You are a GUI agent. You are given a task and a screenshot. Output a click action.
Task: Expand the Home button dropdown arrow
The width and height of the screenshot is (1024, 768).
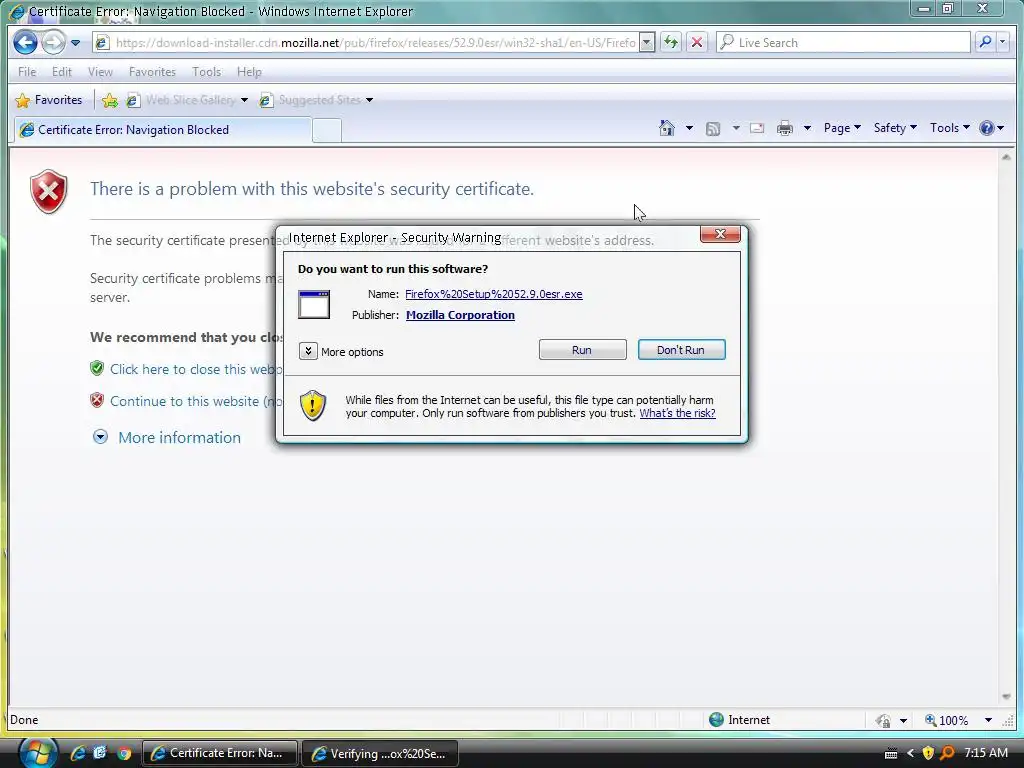coord(689,128)
